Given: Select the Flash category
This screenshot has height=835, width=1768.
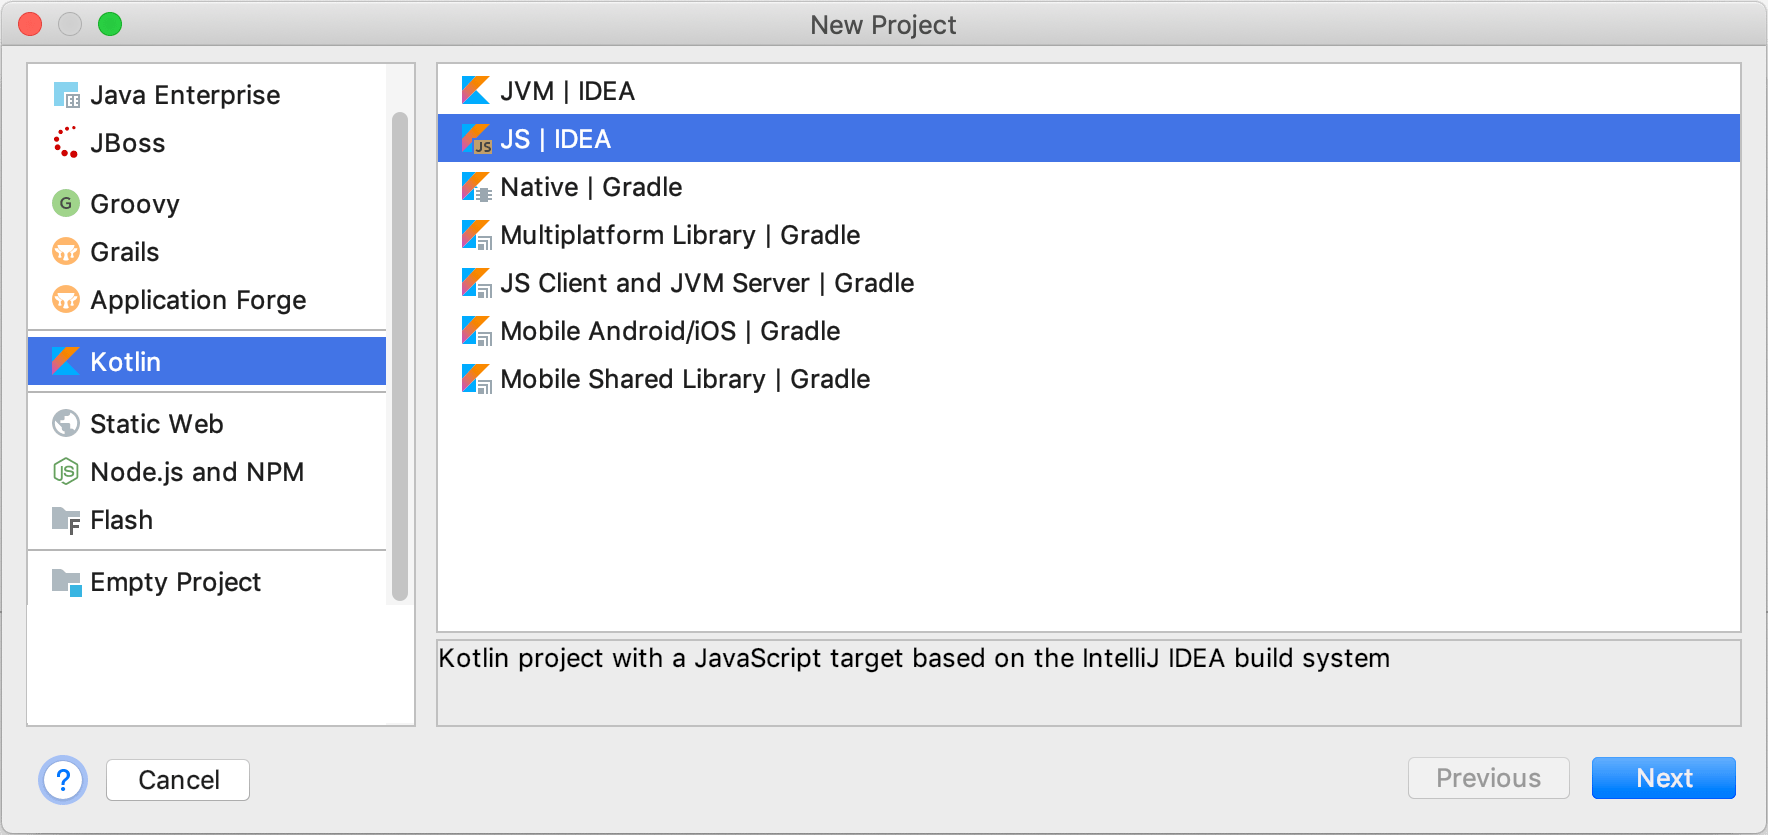Looking at the screenshot, I should (207, 520).
